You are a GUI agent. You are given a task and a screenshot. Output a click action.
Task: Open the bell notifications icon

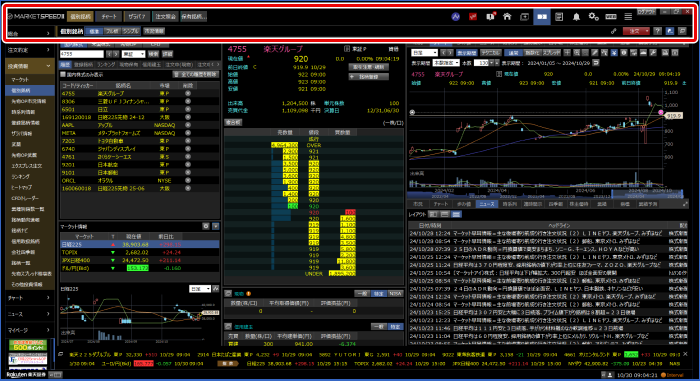click(576, 17)
